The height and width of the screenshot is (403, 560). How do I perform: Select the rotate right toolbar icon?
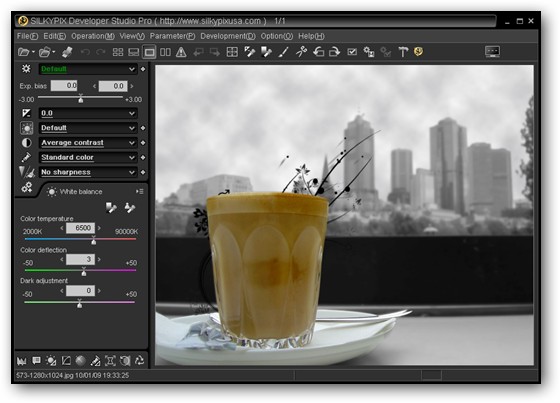(335, 52)
